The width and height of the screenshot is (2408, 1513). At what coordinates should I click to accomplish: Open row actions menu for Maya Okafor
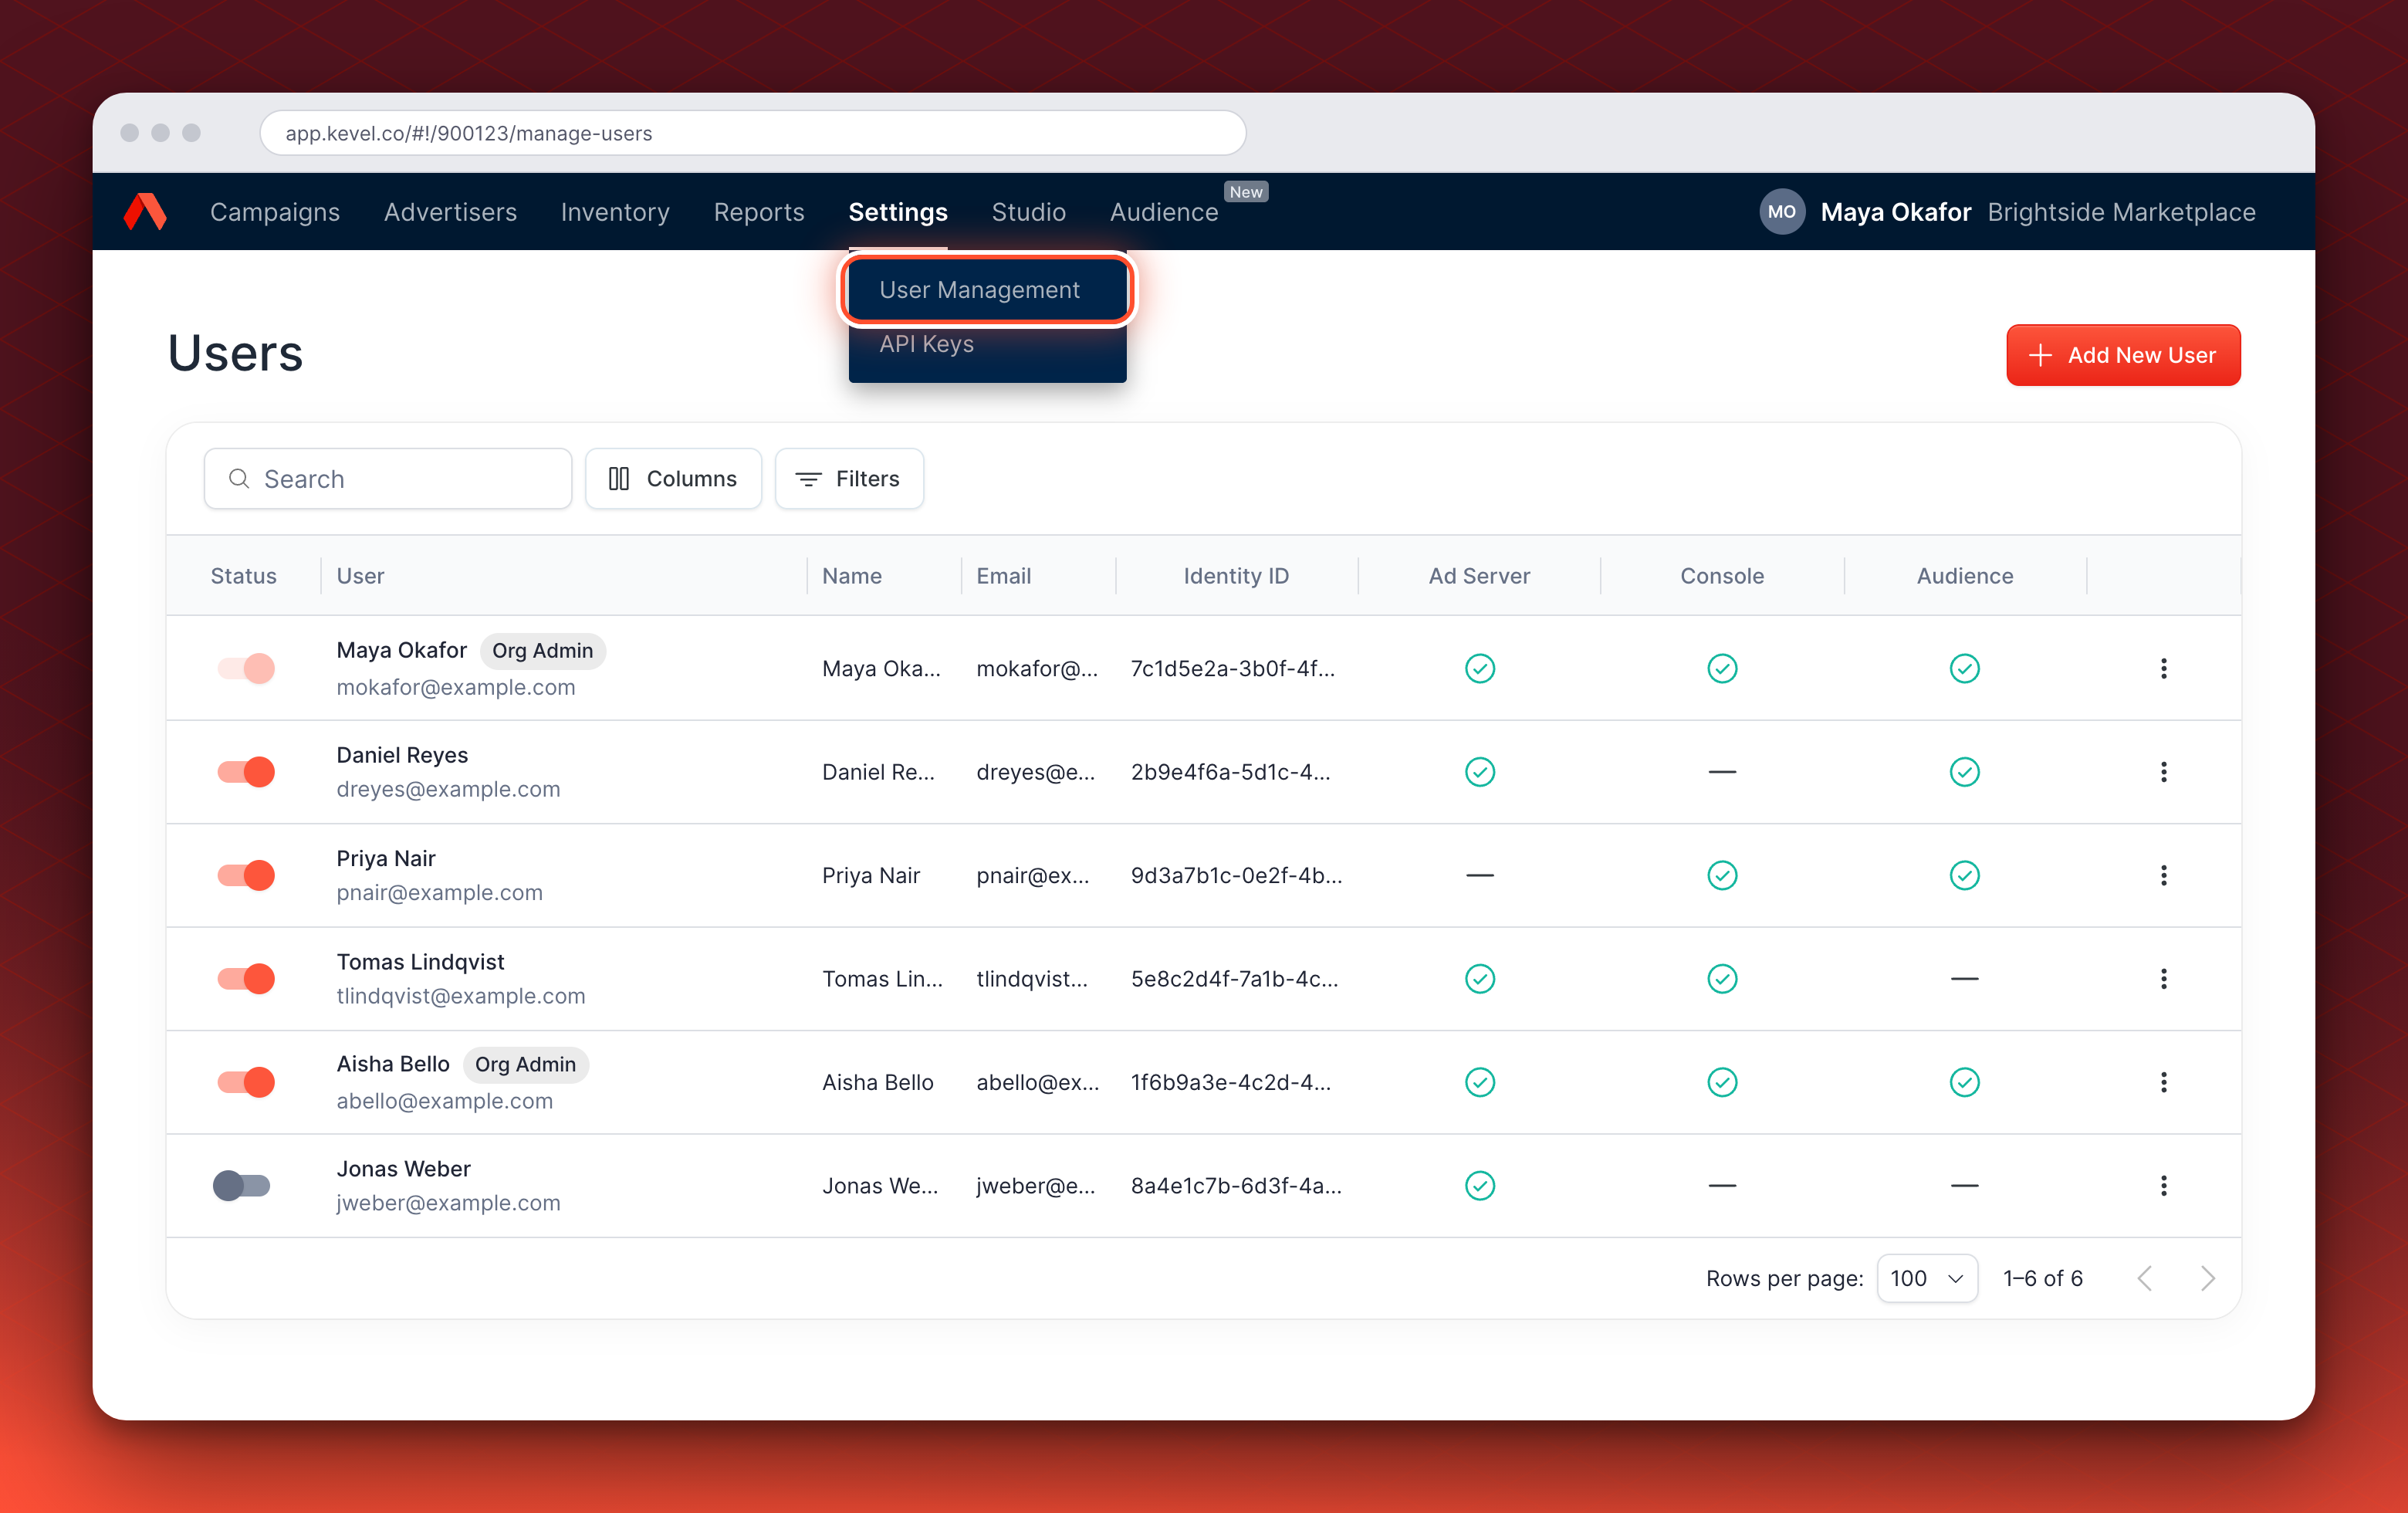(2163, 668)
